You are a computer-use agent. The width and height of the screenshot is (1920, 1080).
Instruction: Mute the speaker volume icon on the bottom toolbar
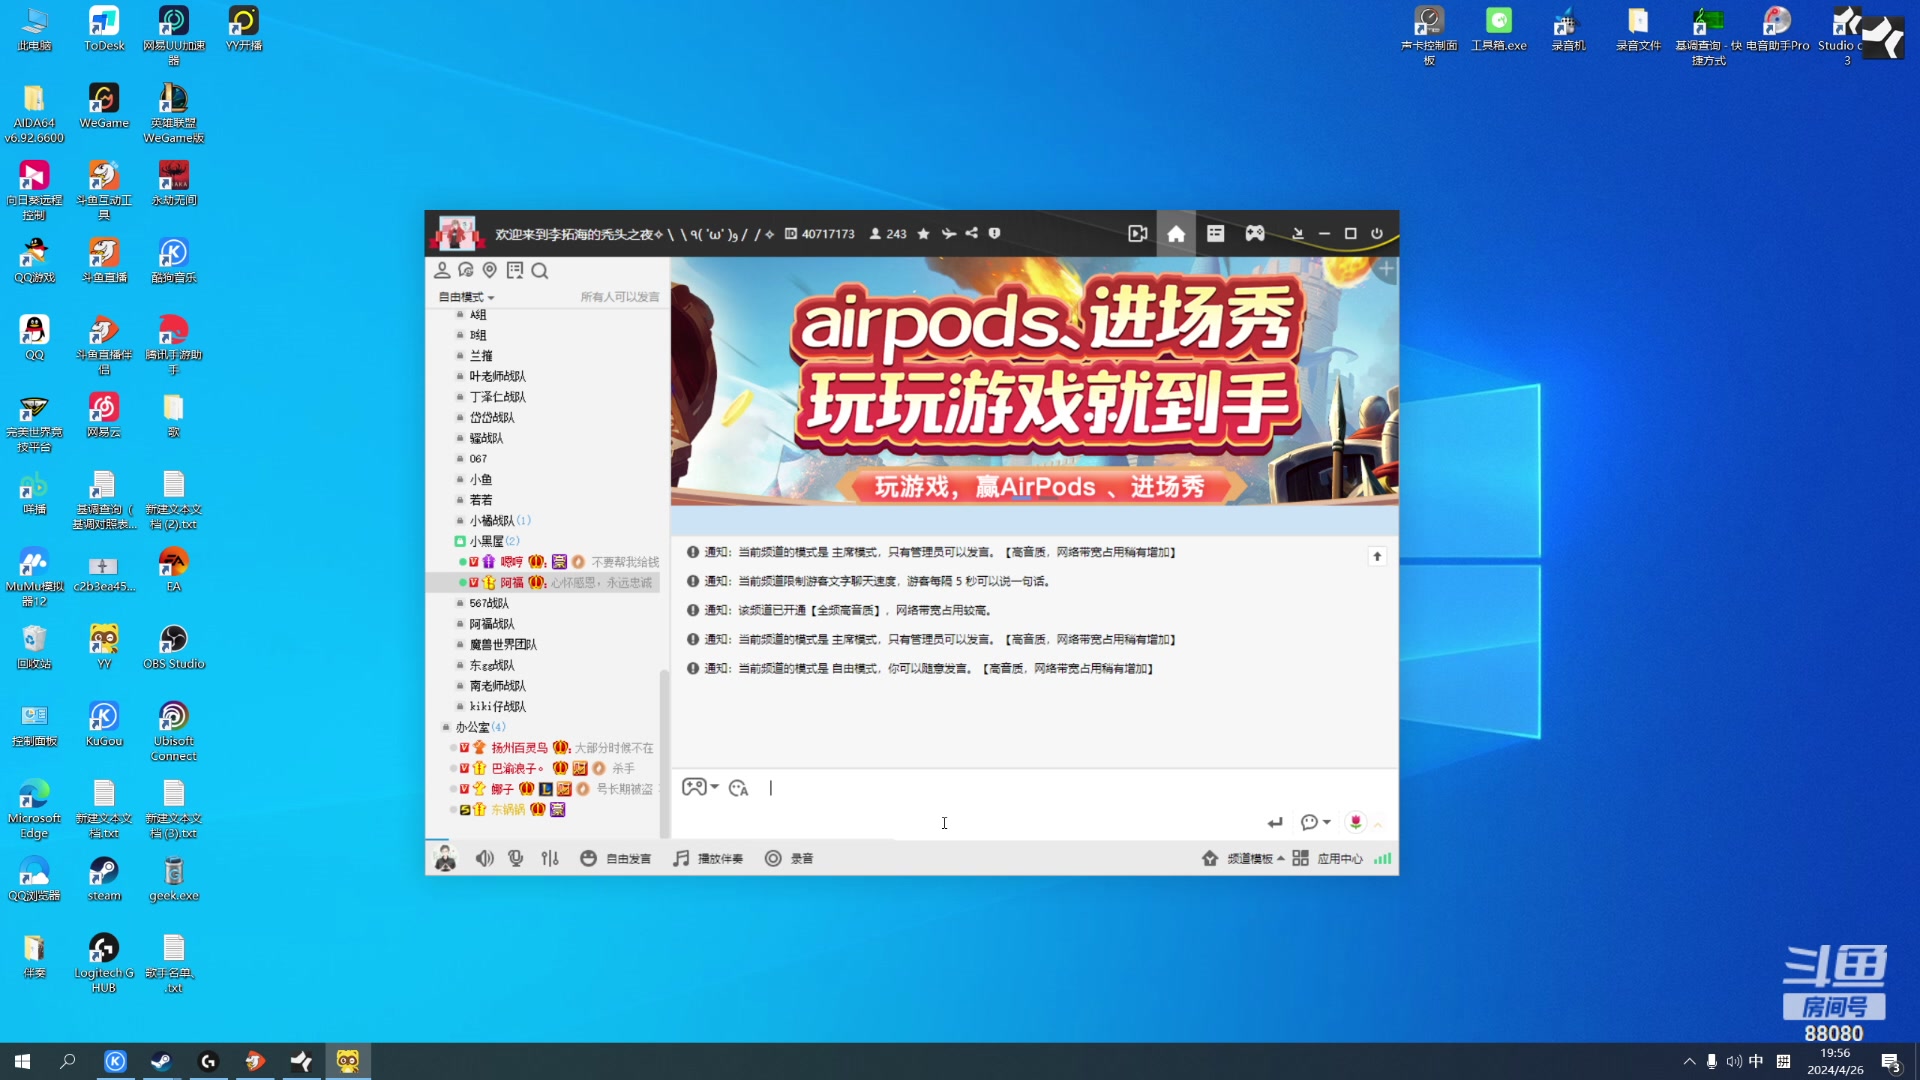(485, 858)
